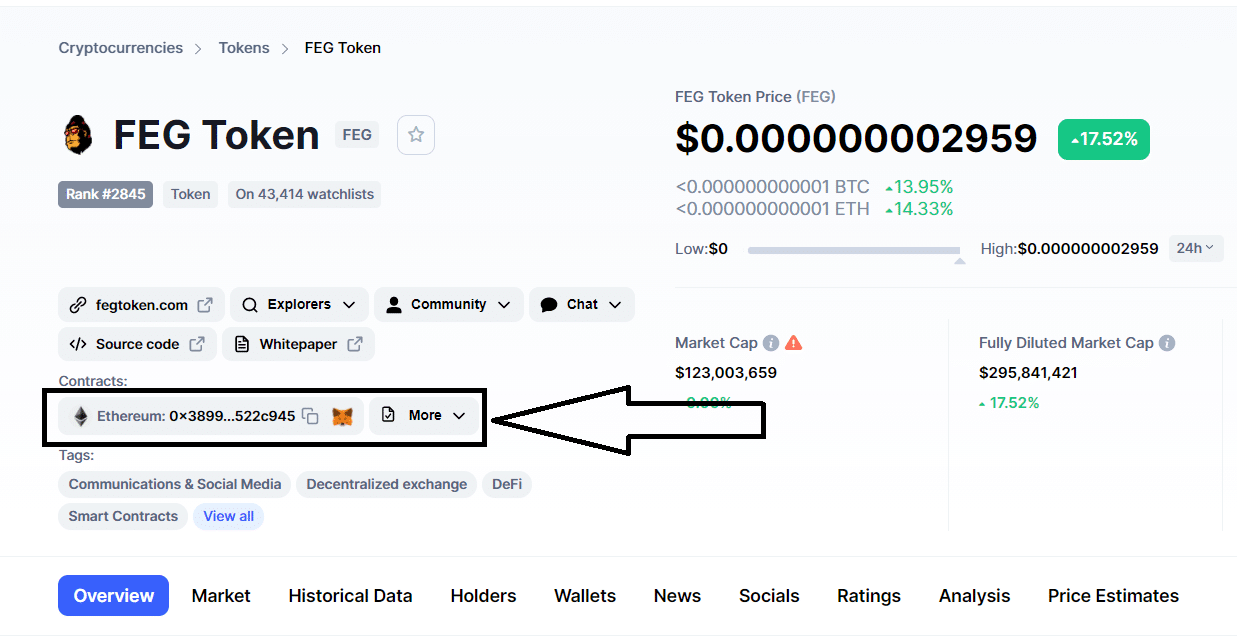This screenshot has width=1237, height=637.
Task: Expand More contracts dropdown
Action: point(425,416)
